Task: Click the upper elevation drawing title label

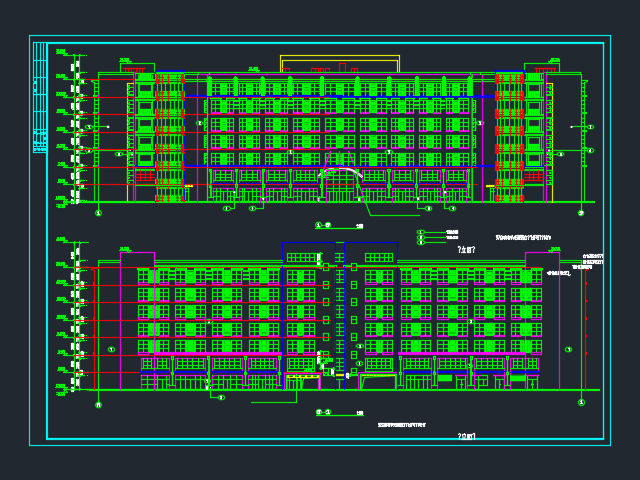Action: (324, 225)
